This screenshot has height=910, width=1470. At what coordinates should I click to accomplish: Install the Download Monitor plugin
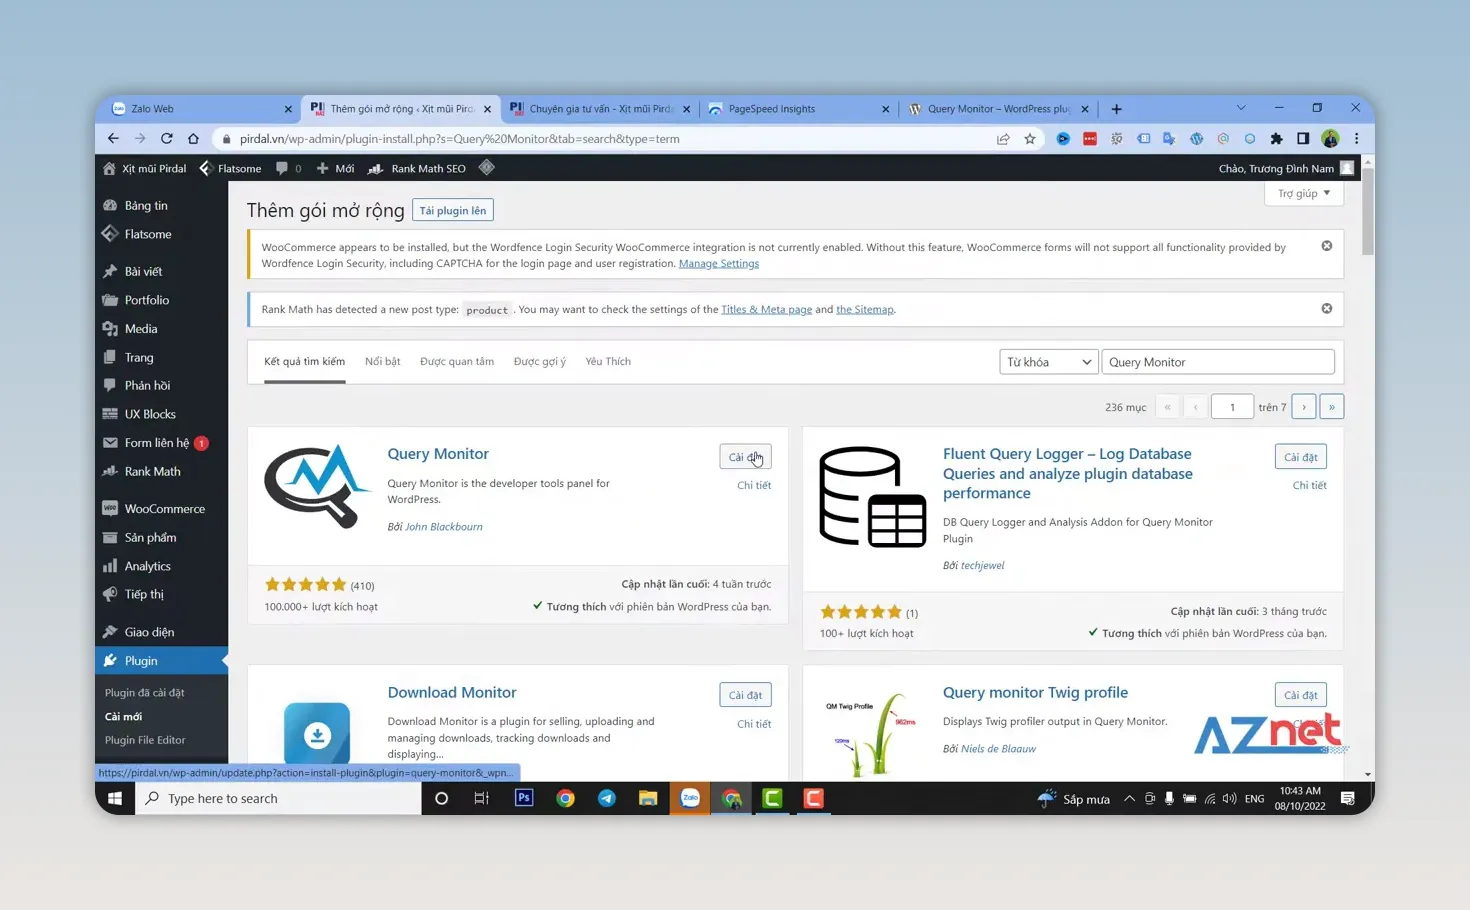point(745,695)
